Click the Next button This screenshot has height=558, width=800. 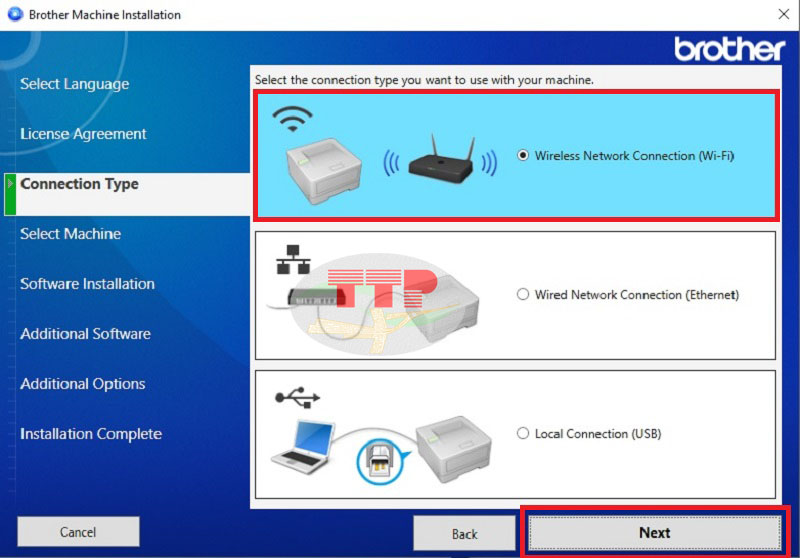pos(655,532)
